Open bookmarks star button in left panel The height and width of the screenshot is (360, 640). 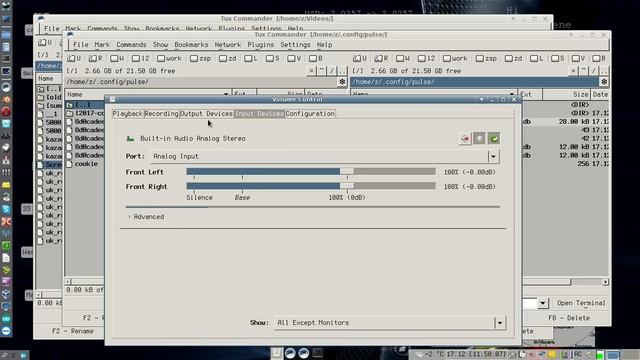pos(342,82)
